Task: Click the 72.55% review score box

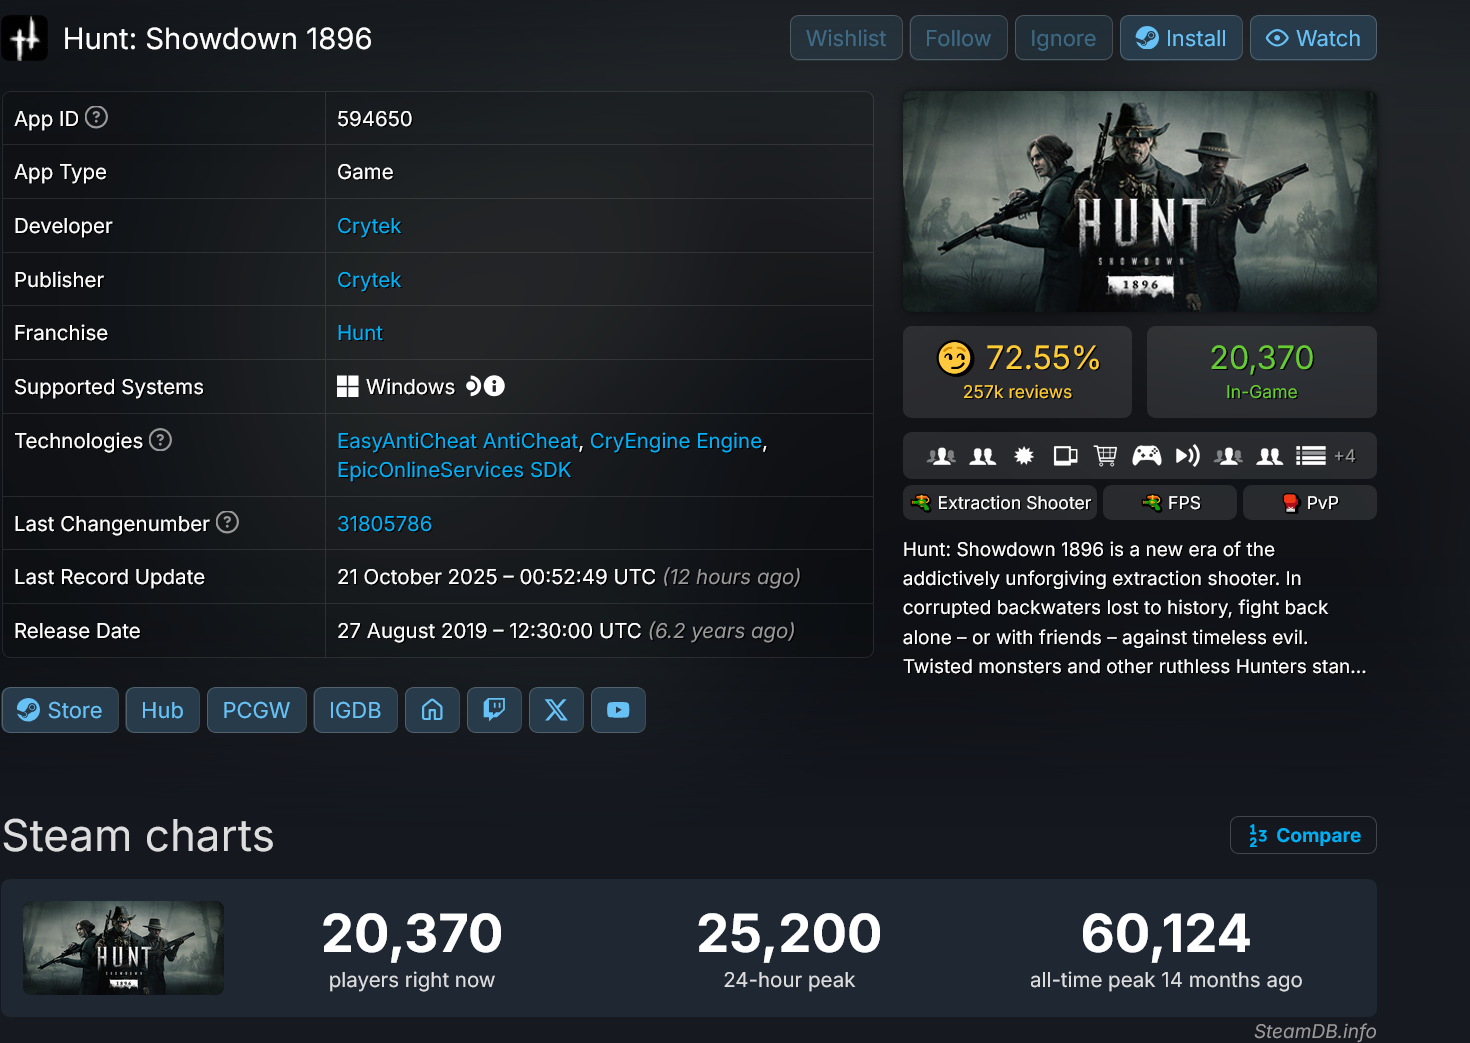Action: tap(1017, 372)
